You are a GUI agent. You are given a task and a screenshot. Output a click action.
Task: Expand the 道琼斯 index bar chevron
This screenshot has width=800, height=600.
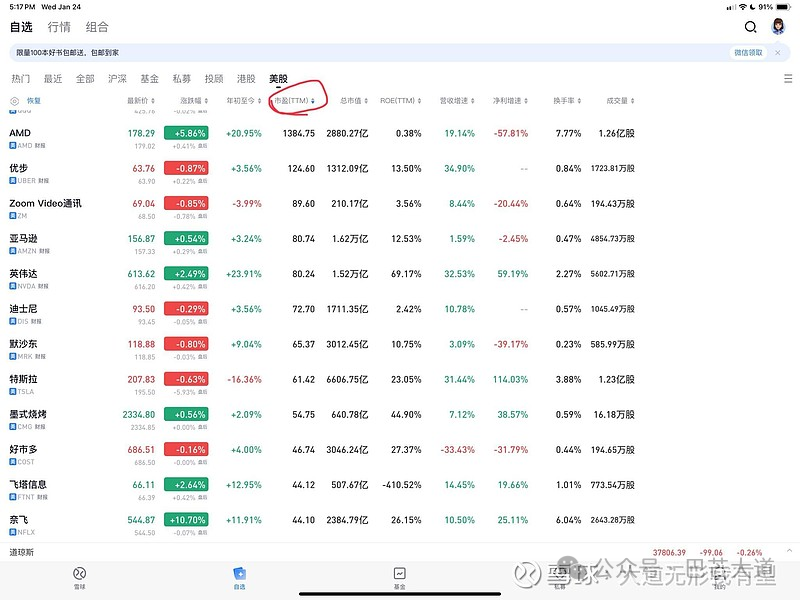[789, 551]
